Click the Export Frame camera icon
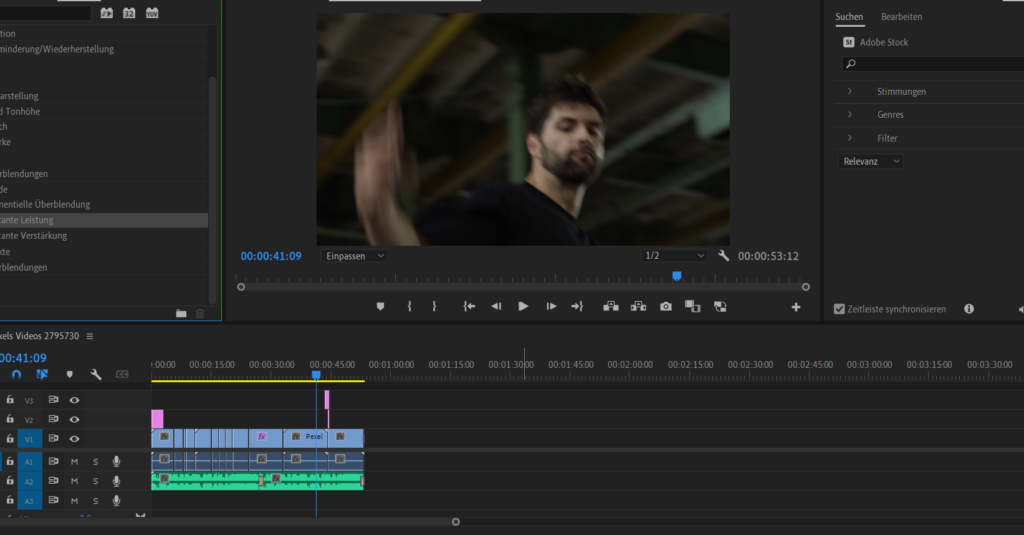 [x=666, y=307]
